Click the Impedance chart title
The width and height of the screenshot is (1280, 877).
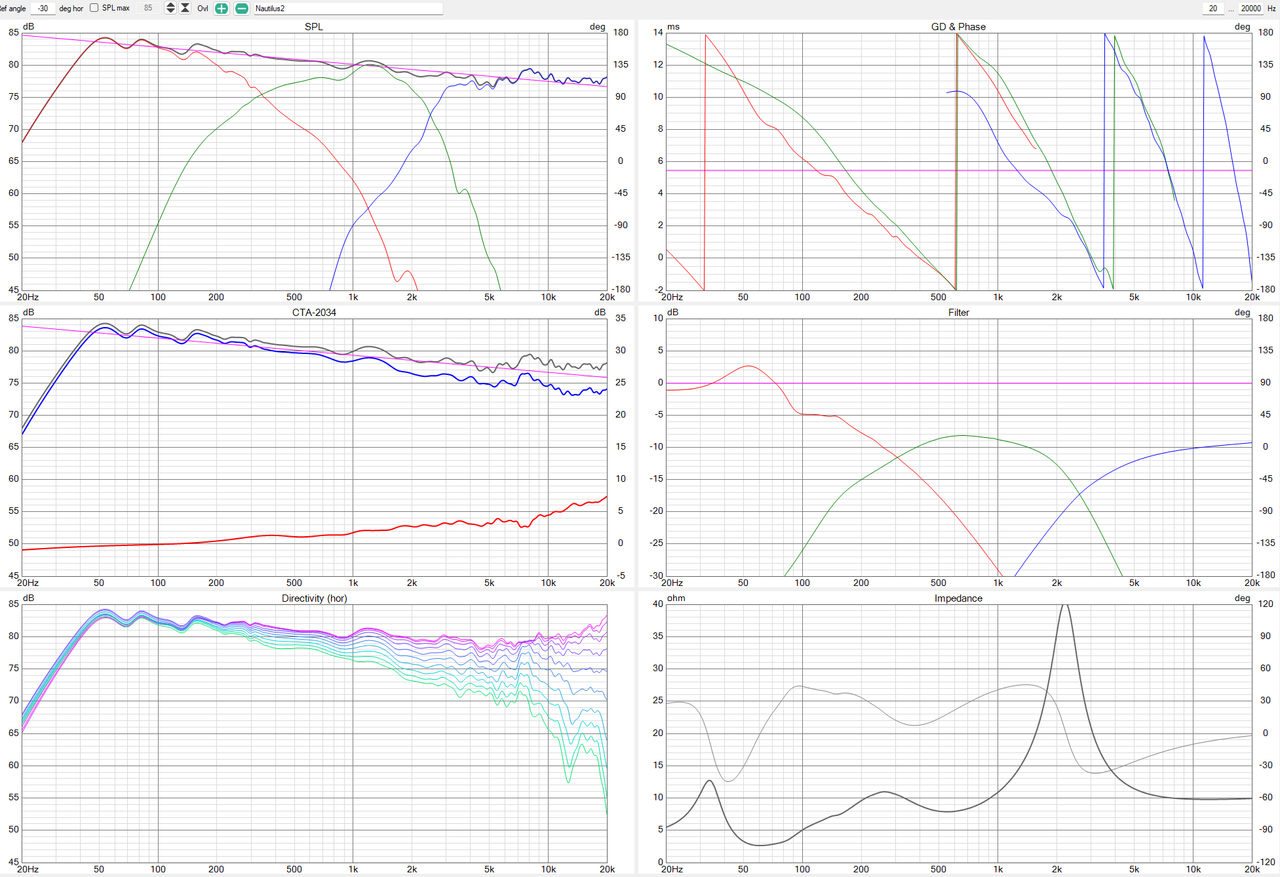click(x=958, y=598)
